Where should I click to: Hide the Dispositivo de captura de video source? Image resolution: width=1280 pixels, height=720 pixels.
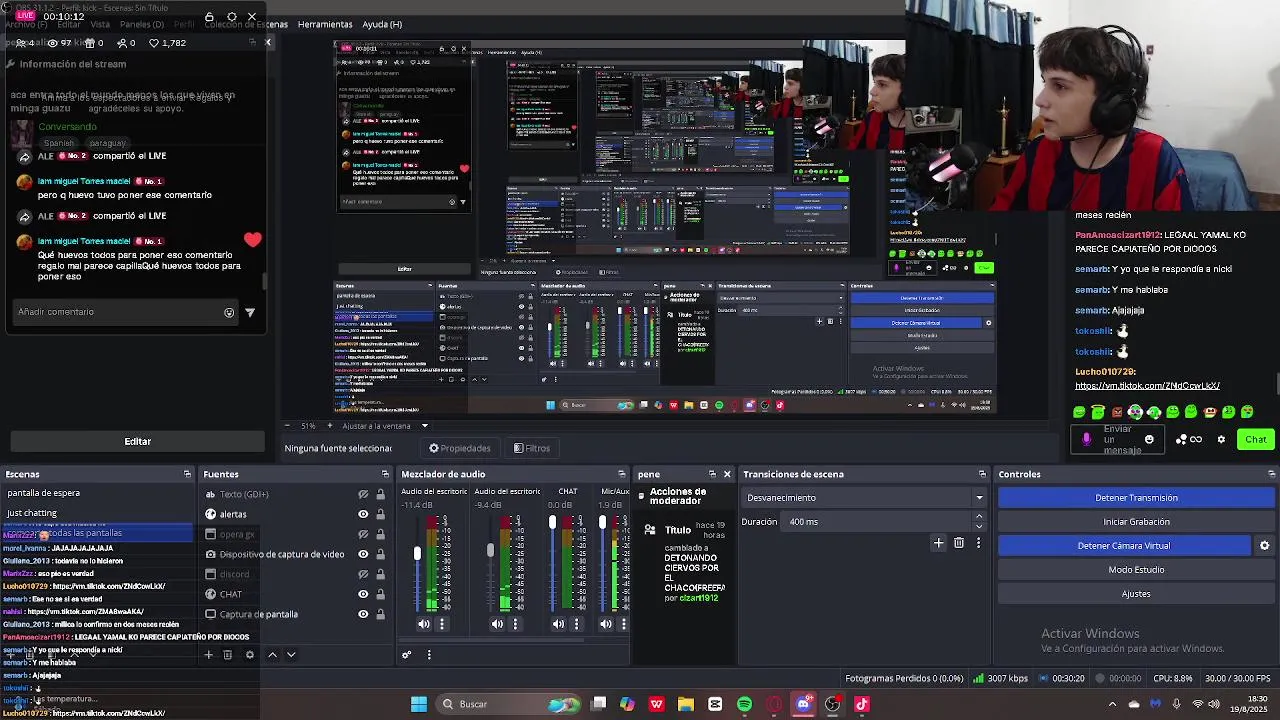point(363,554)
